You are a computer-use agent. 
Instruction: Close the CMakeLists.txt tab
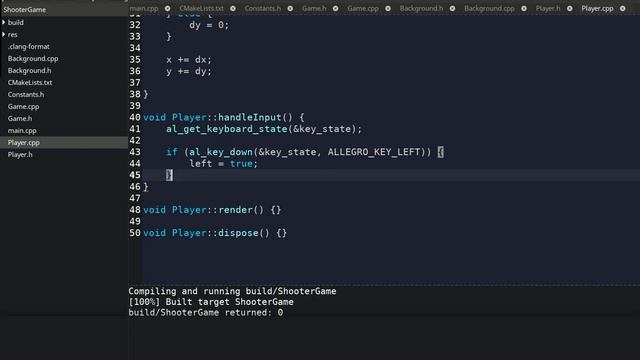click(233, 9)
